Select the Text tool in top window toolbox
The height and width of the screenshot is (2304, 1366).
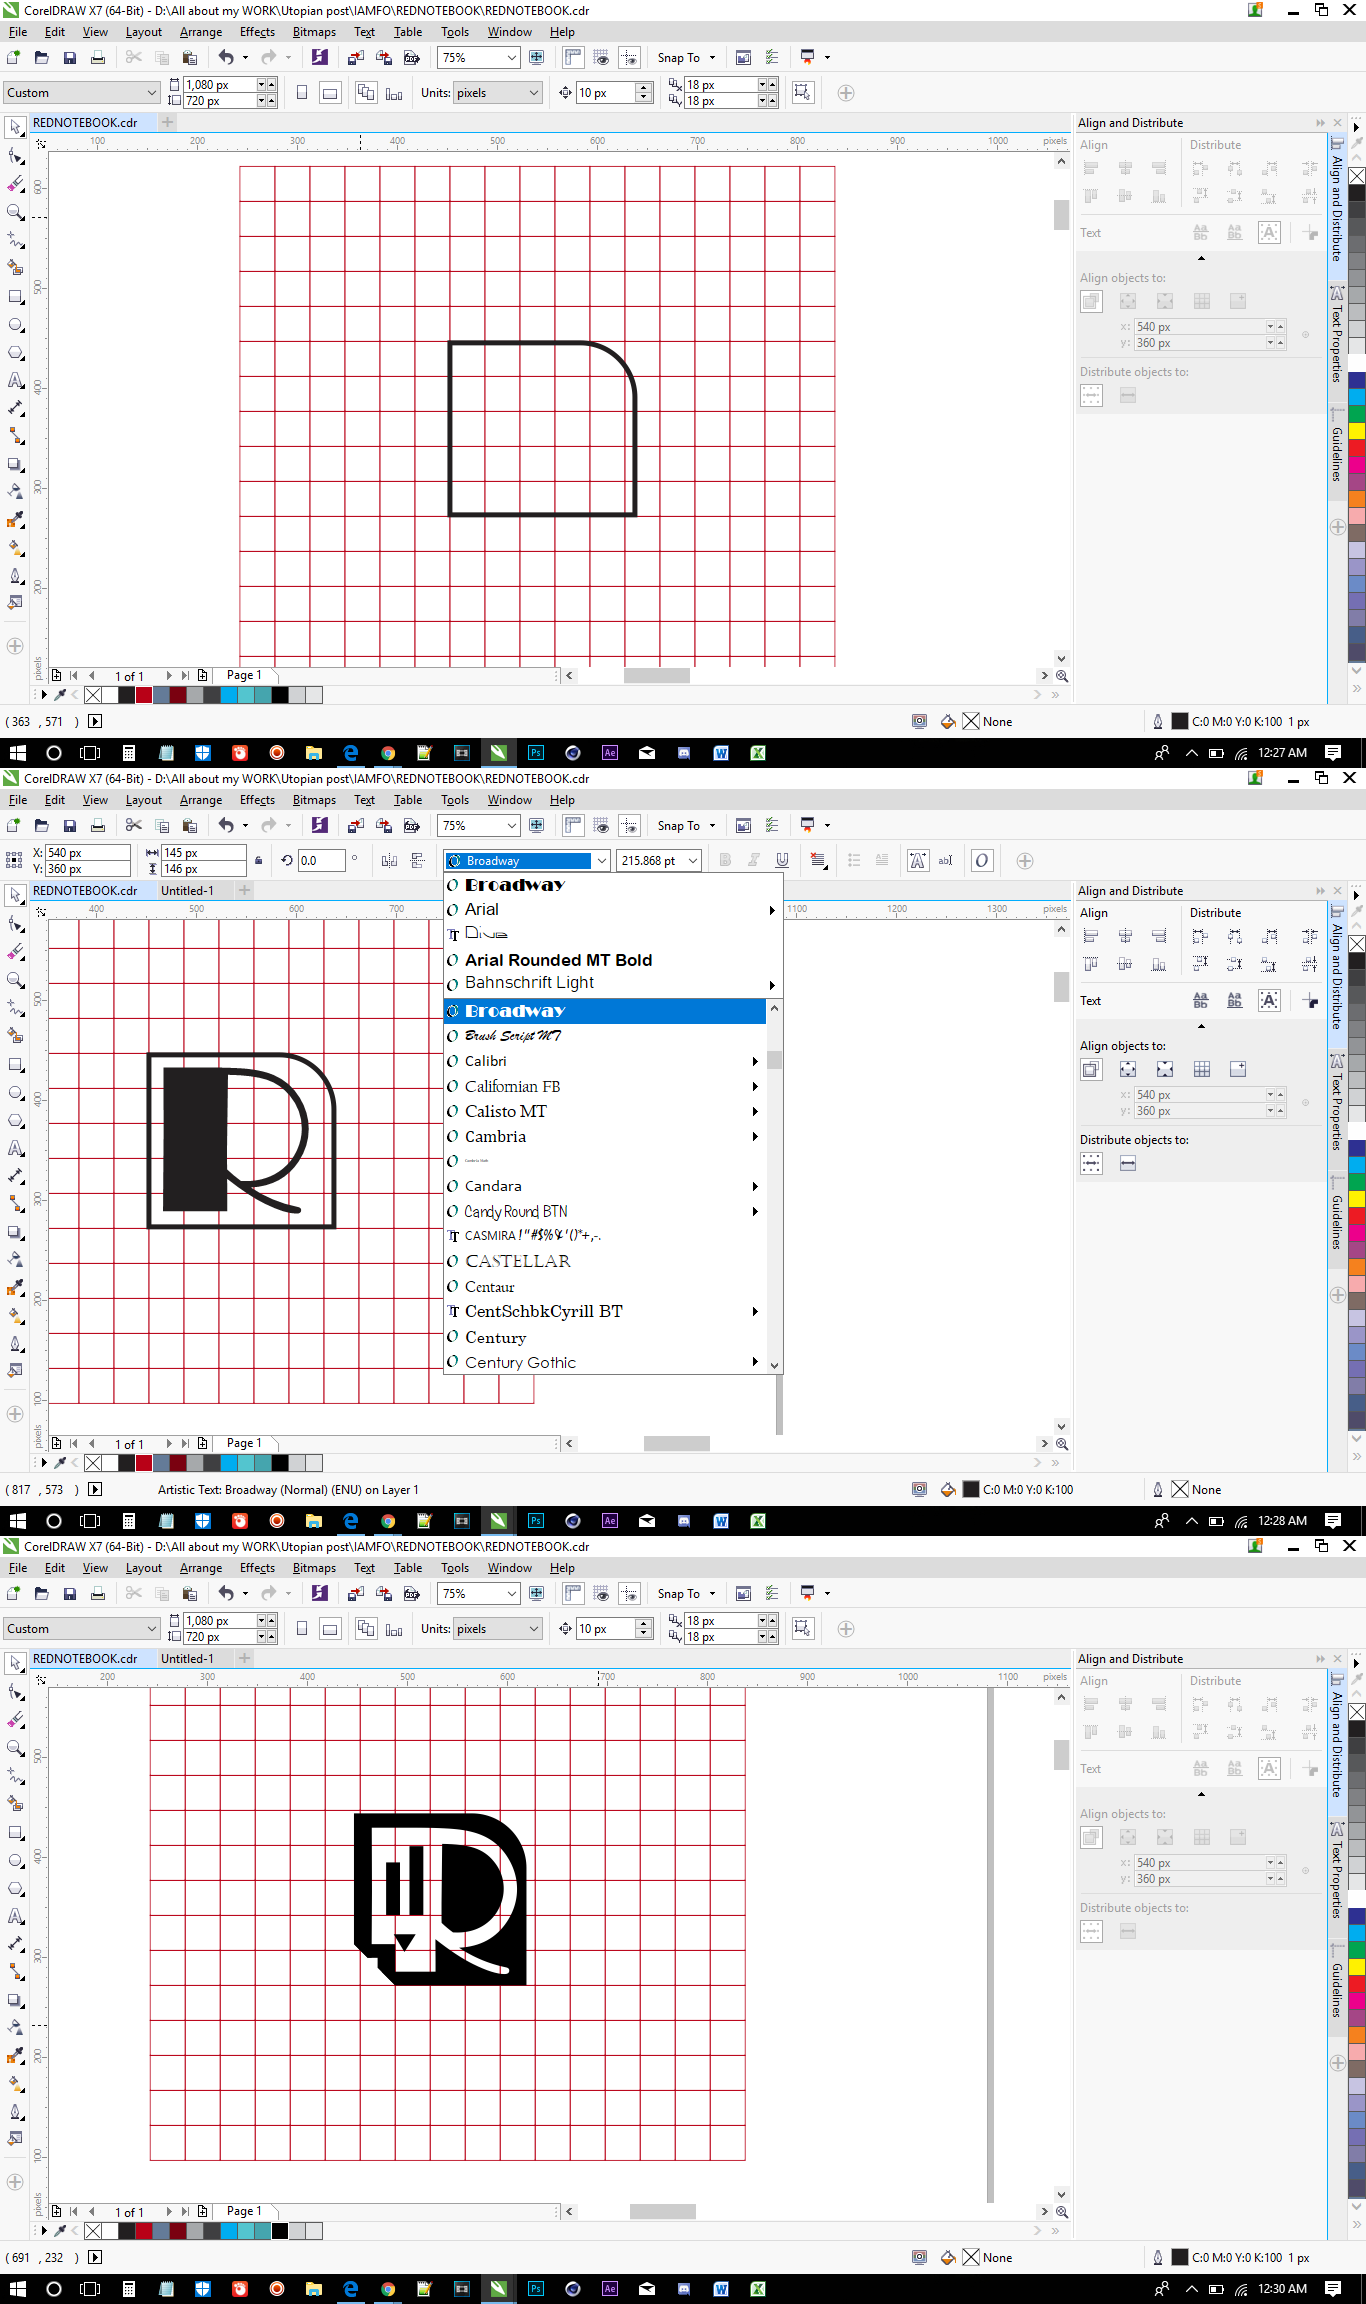[x=16, y=380]
